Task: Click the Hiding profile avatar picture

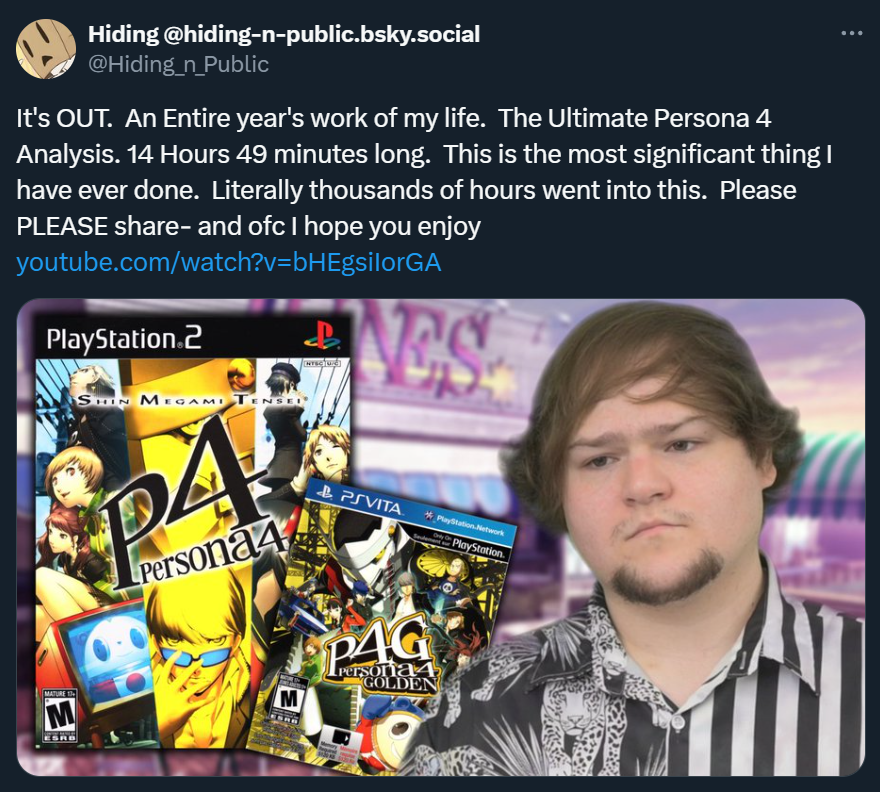Action: [46, 48]
